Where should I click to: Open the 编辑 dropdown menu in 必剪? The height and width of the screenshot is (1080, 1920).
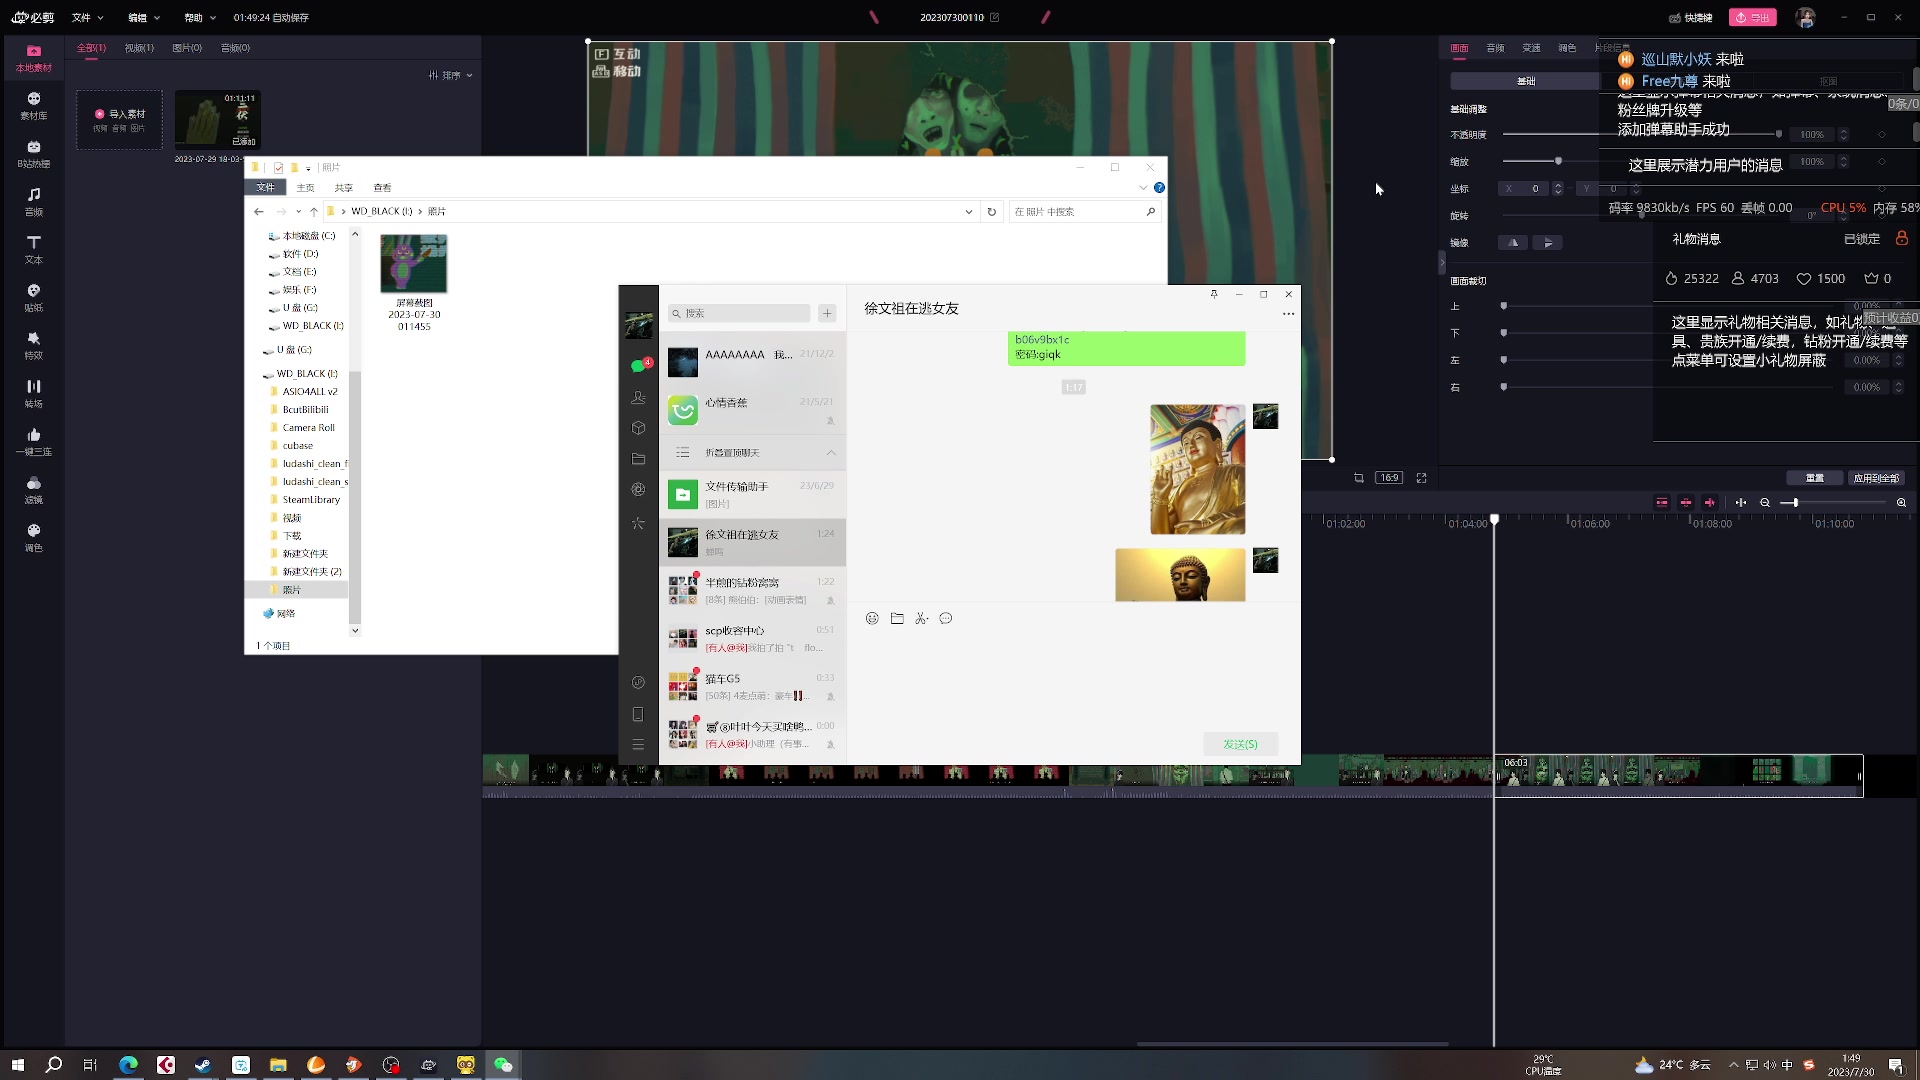point(144,18)
